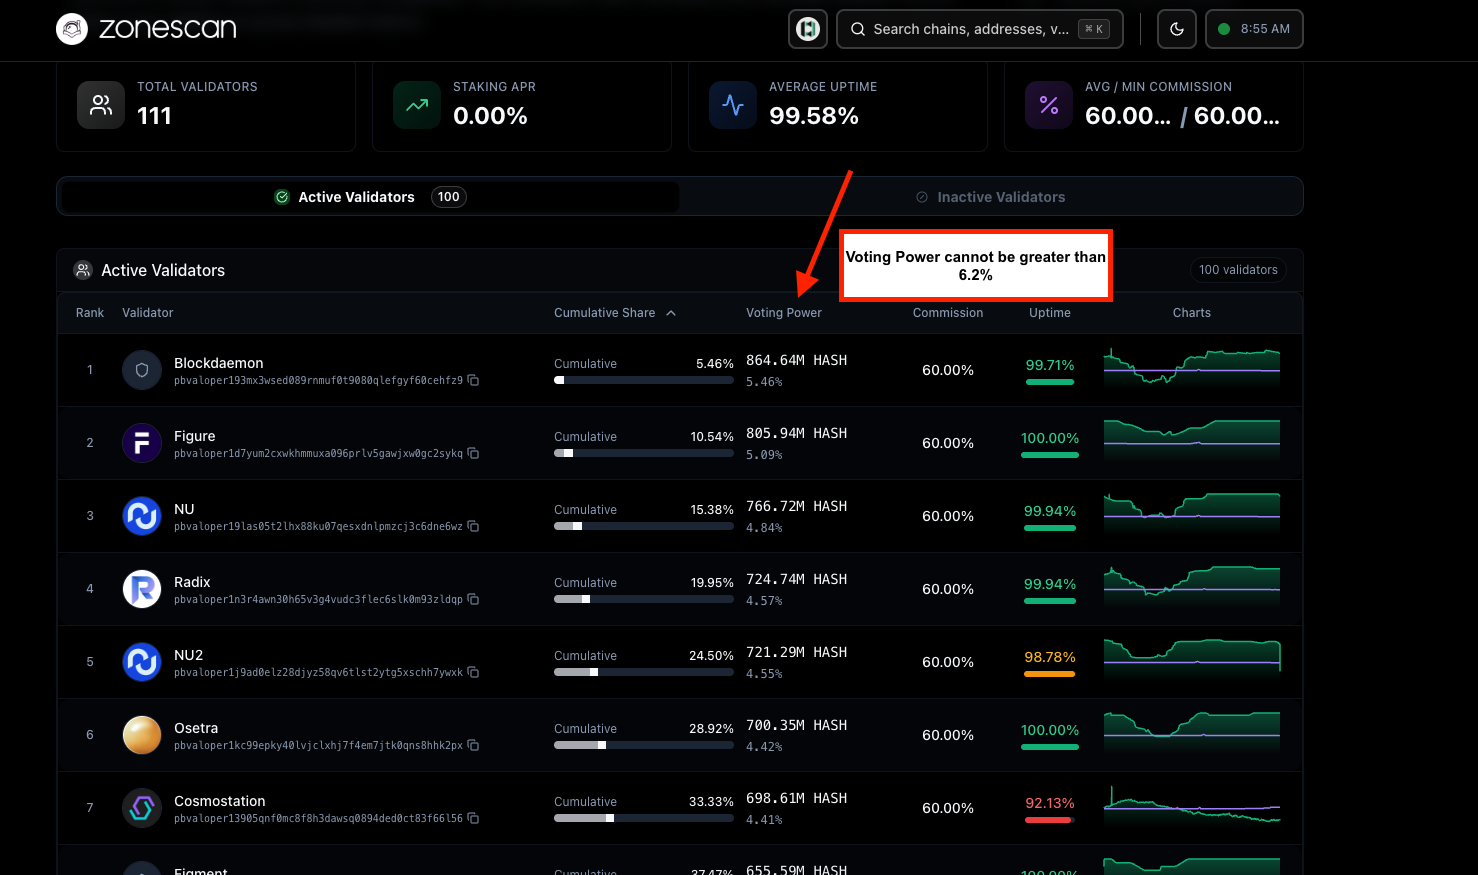Image resolution: width=1478 pixels, height=875 pixels.
Task: Click the commission percent icon
Action: coord(1049,105)
